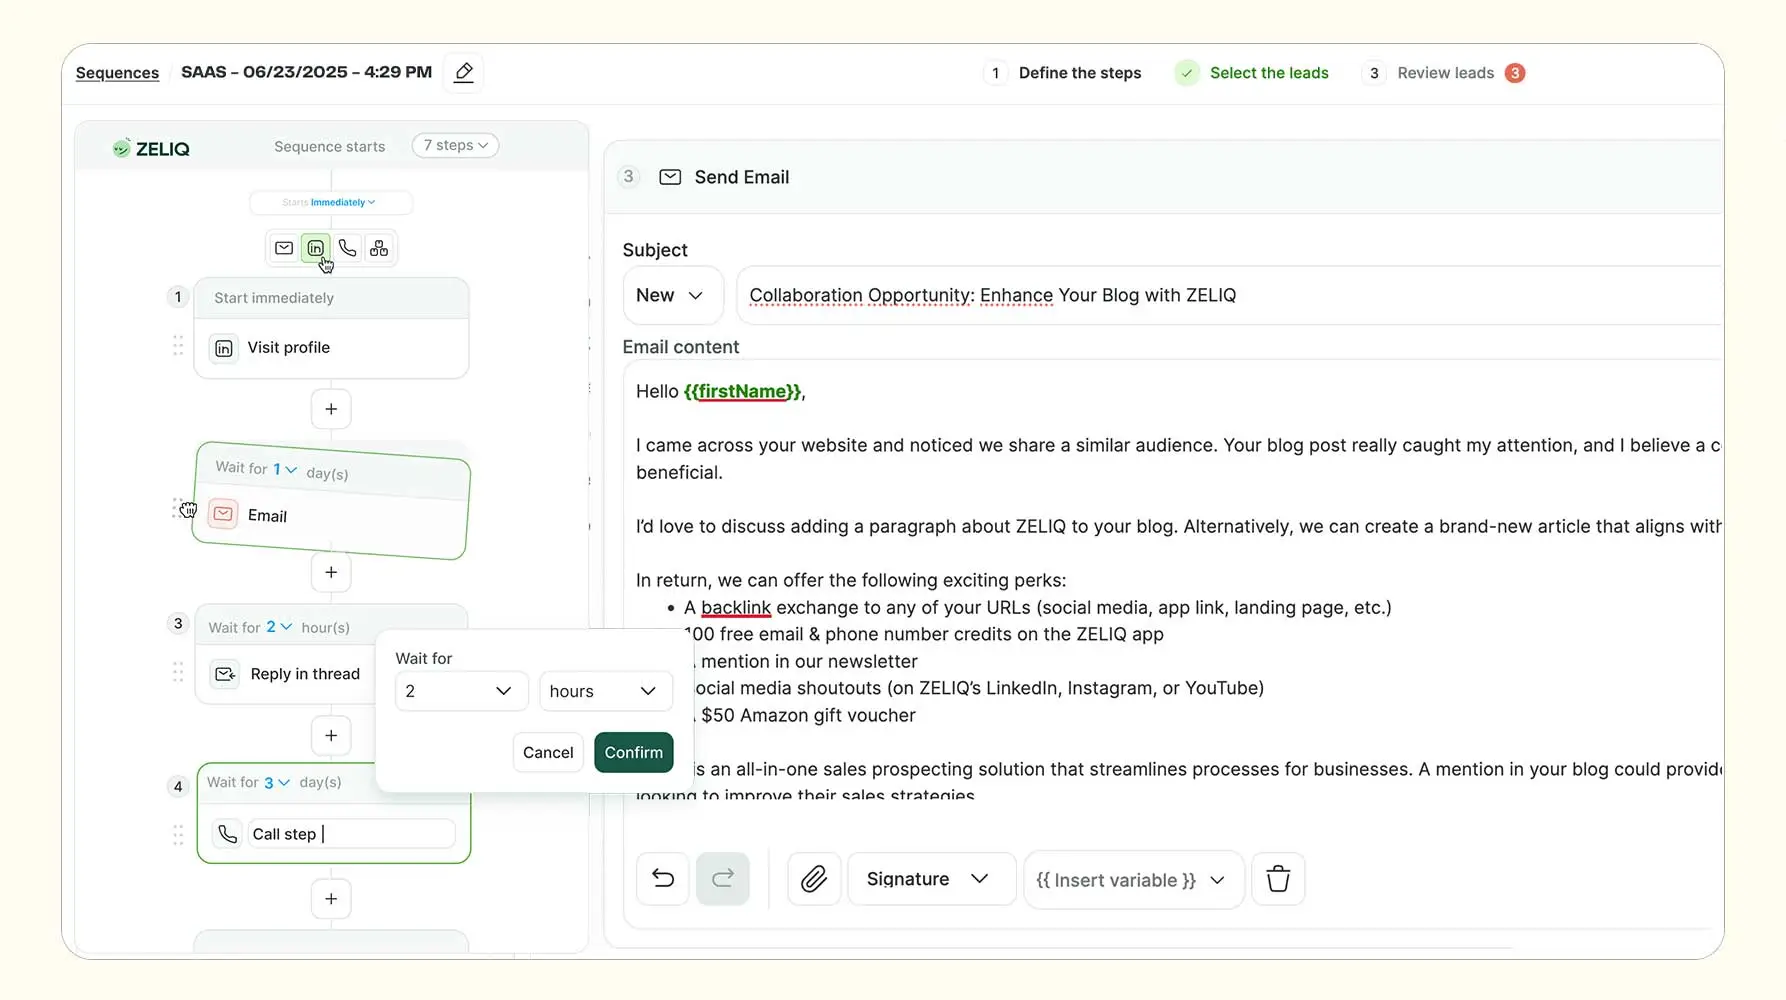Click the Reply in thread envelope icon
This screenshot has height=1000, width=1786.
click(225, 674)
